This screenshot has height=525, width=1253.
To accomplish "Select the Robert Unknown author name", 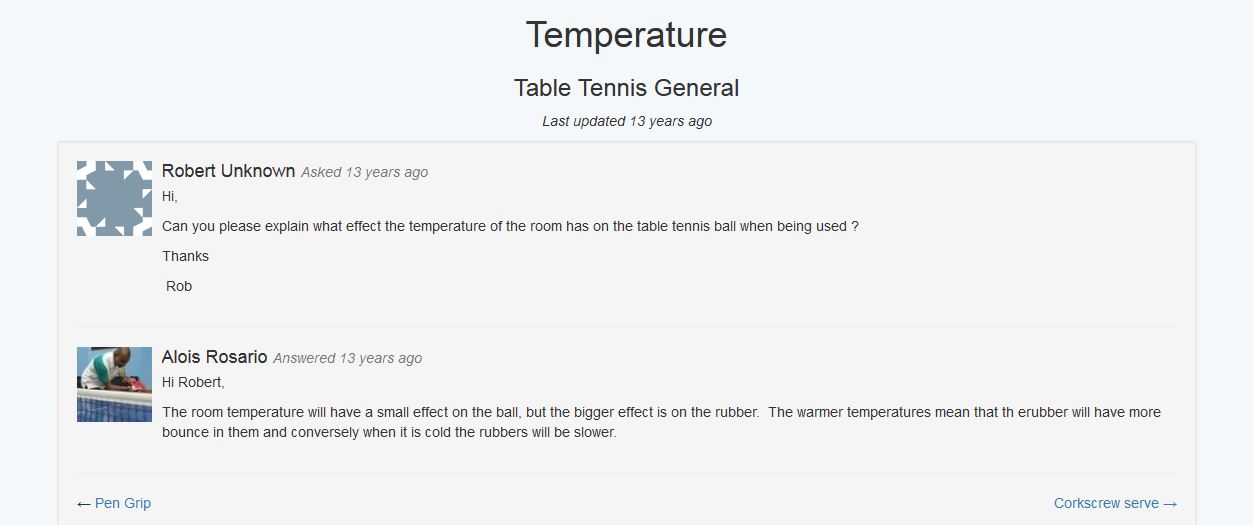I will click(x=228, y=171).
